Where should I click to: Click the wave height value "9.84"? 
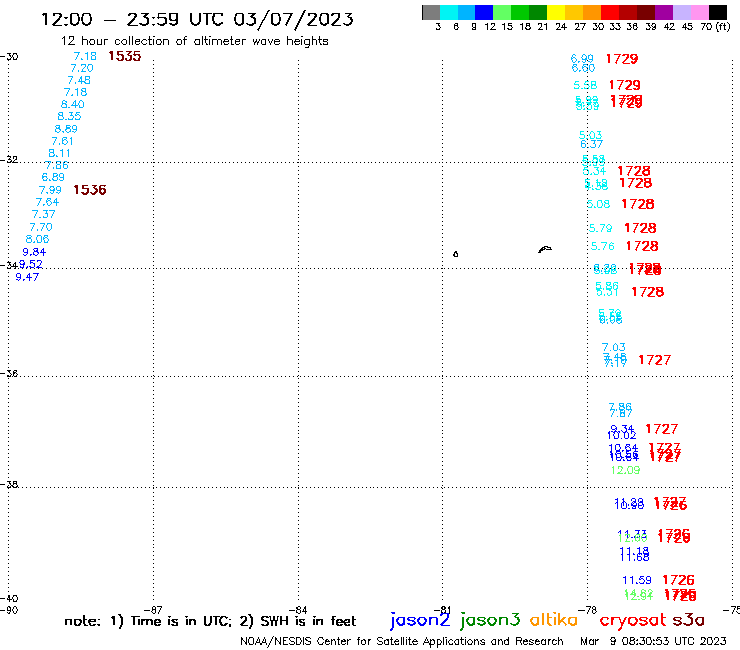(34, 252)
